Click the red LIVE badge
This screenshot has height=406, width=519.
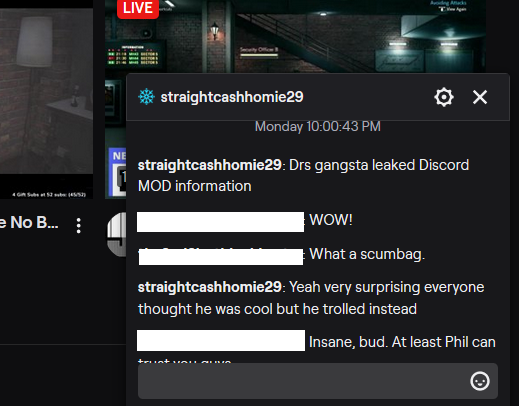coord(138,8)
